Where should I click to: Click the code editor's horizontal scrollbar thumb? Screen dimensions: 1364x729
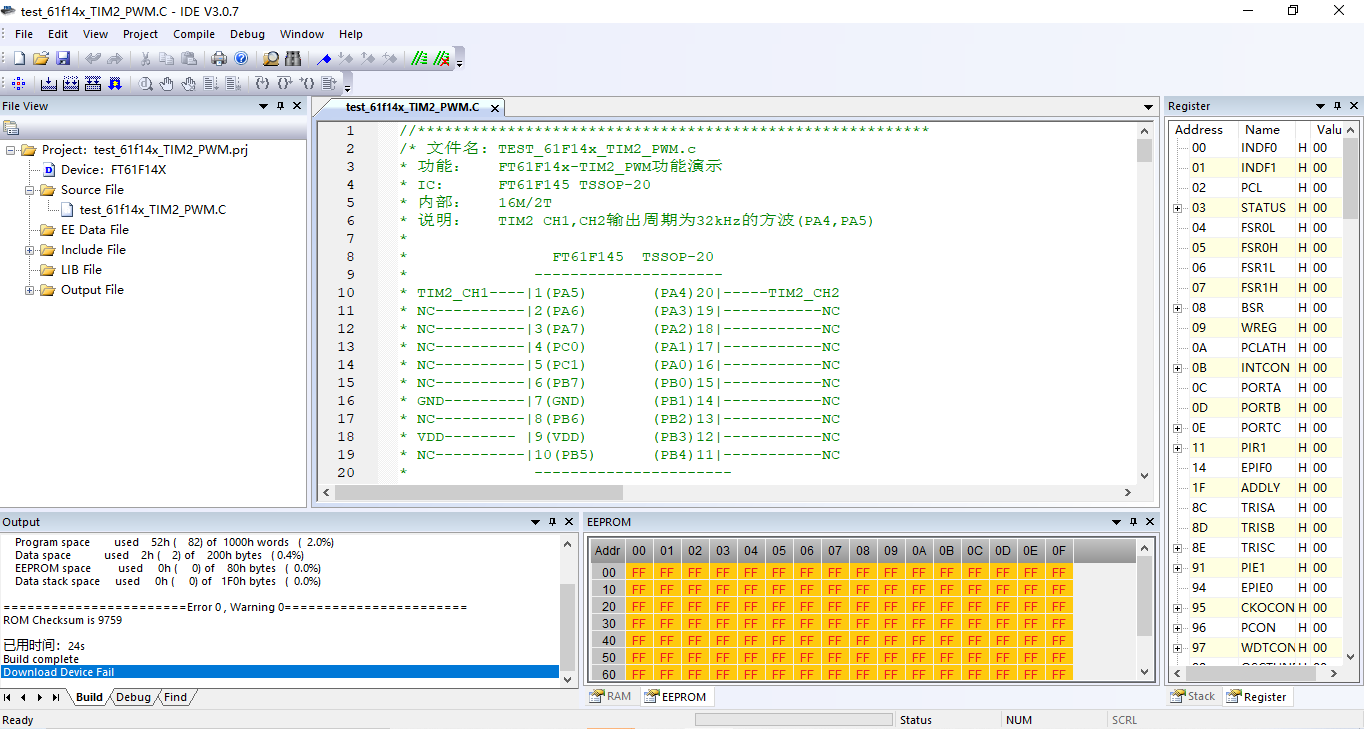point(478,492)
